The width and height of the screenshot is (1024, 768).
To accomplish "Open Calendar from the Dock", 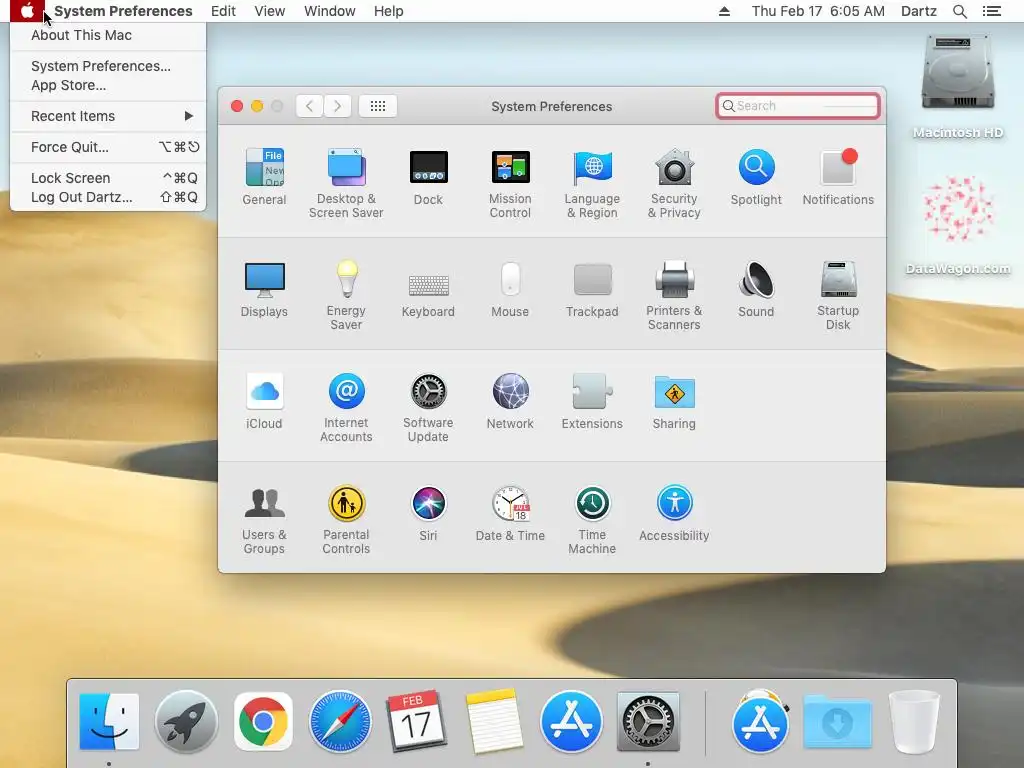I will 417,722.
